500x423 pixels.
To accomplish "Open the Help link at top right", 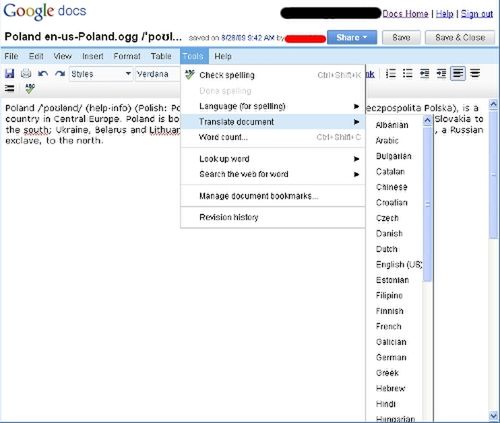I will click(x=445, y=14).
